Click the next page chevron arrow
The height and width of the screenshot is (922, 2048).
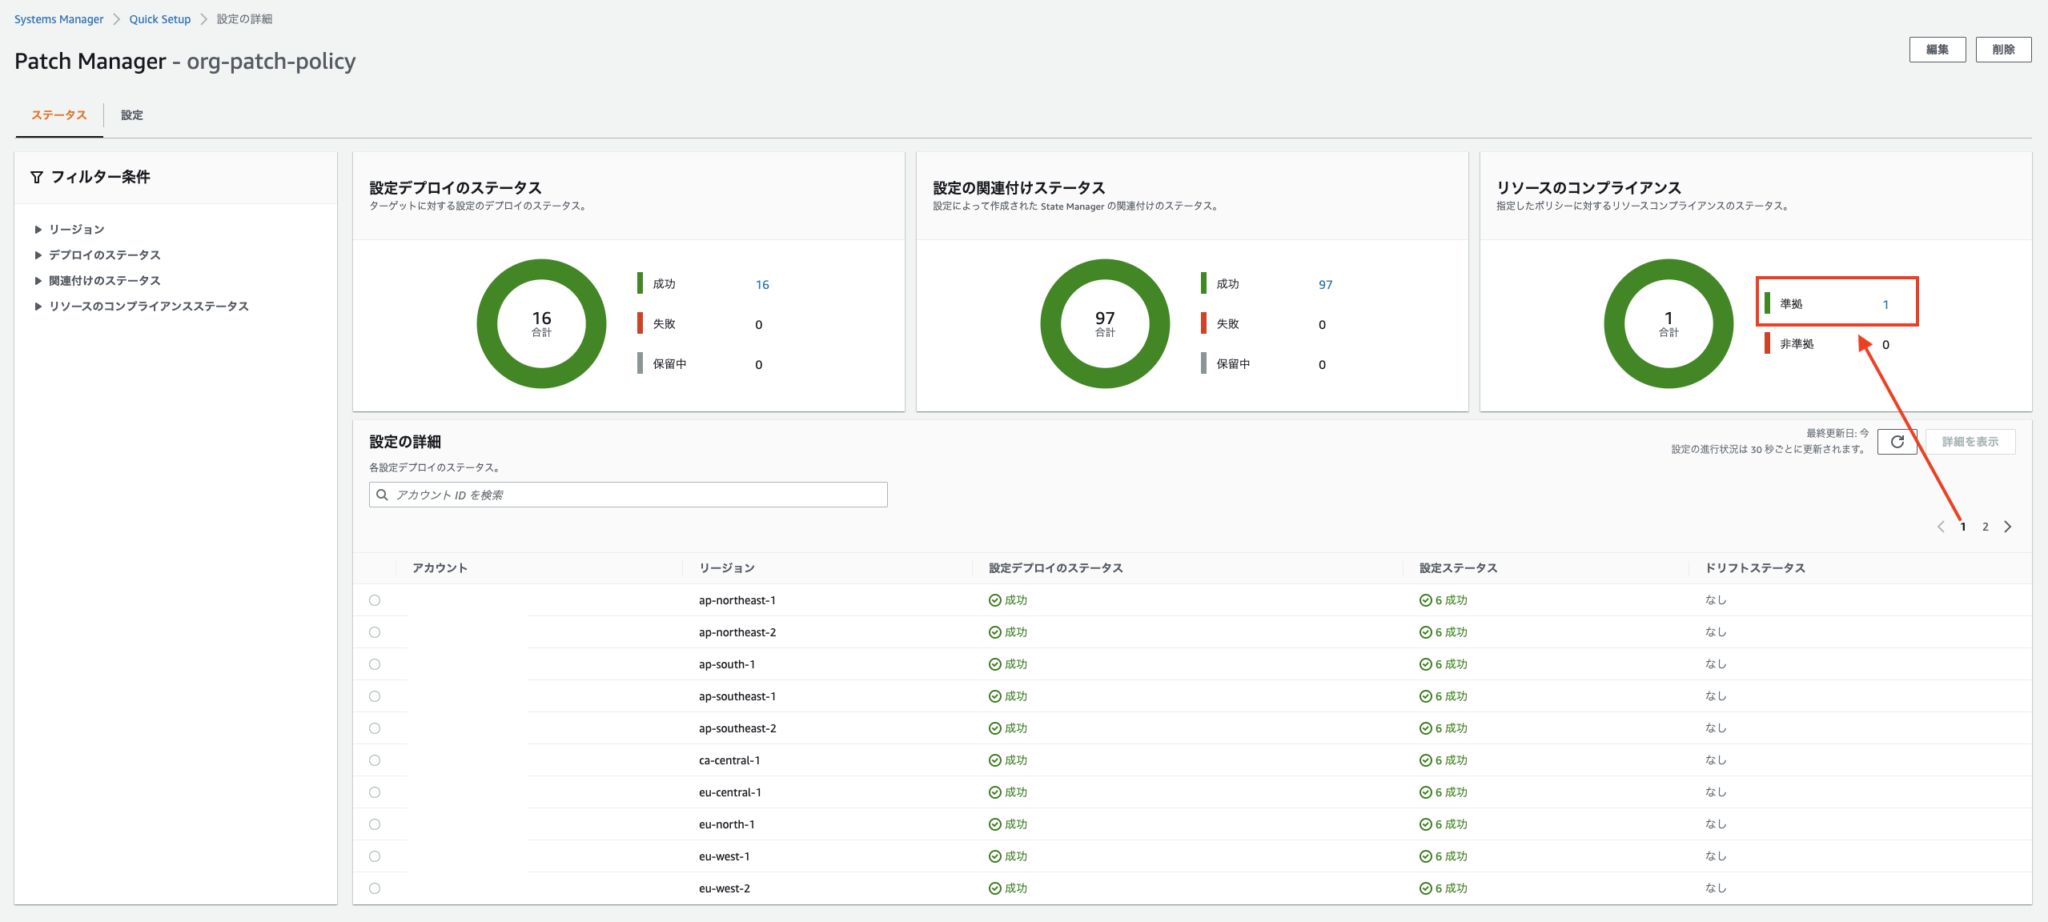(x=2008, y=526)
